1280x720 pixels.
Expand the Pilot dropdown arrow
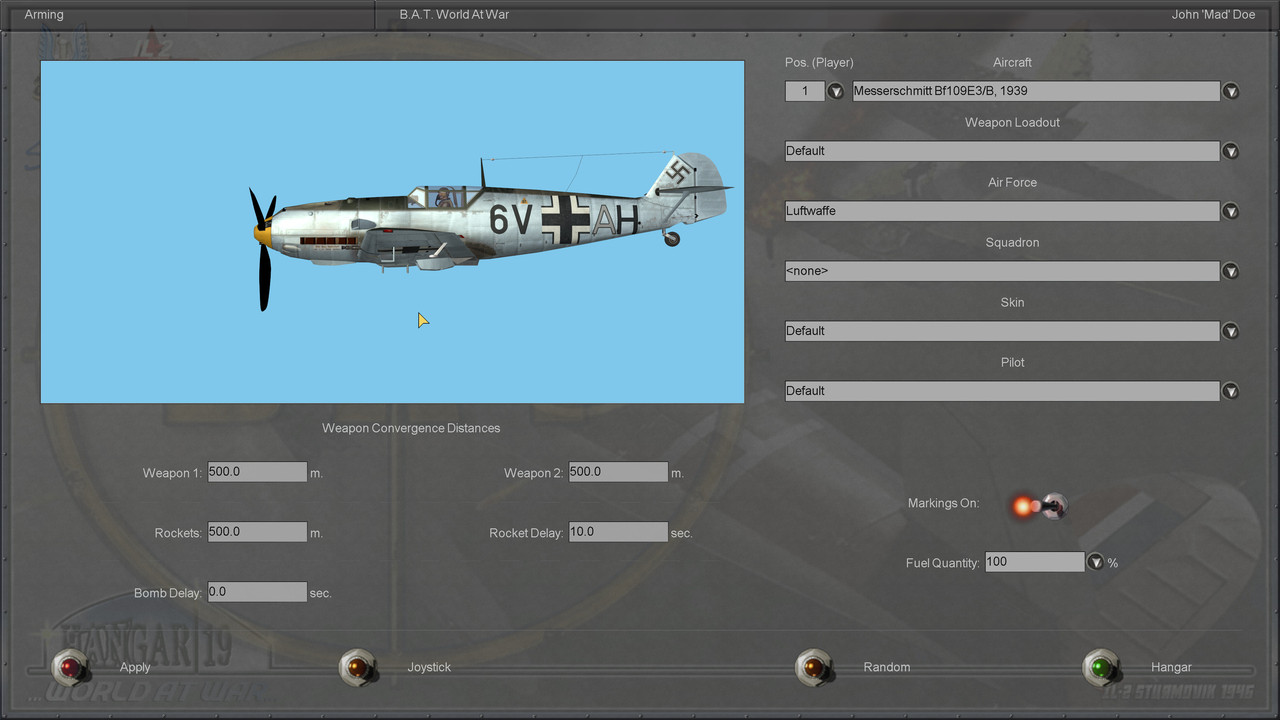pyautogui.click(x=1231, y=391)
